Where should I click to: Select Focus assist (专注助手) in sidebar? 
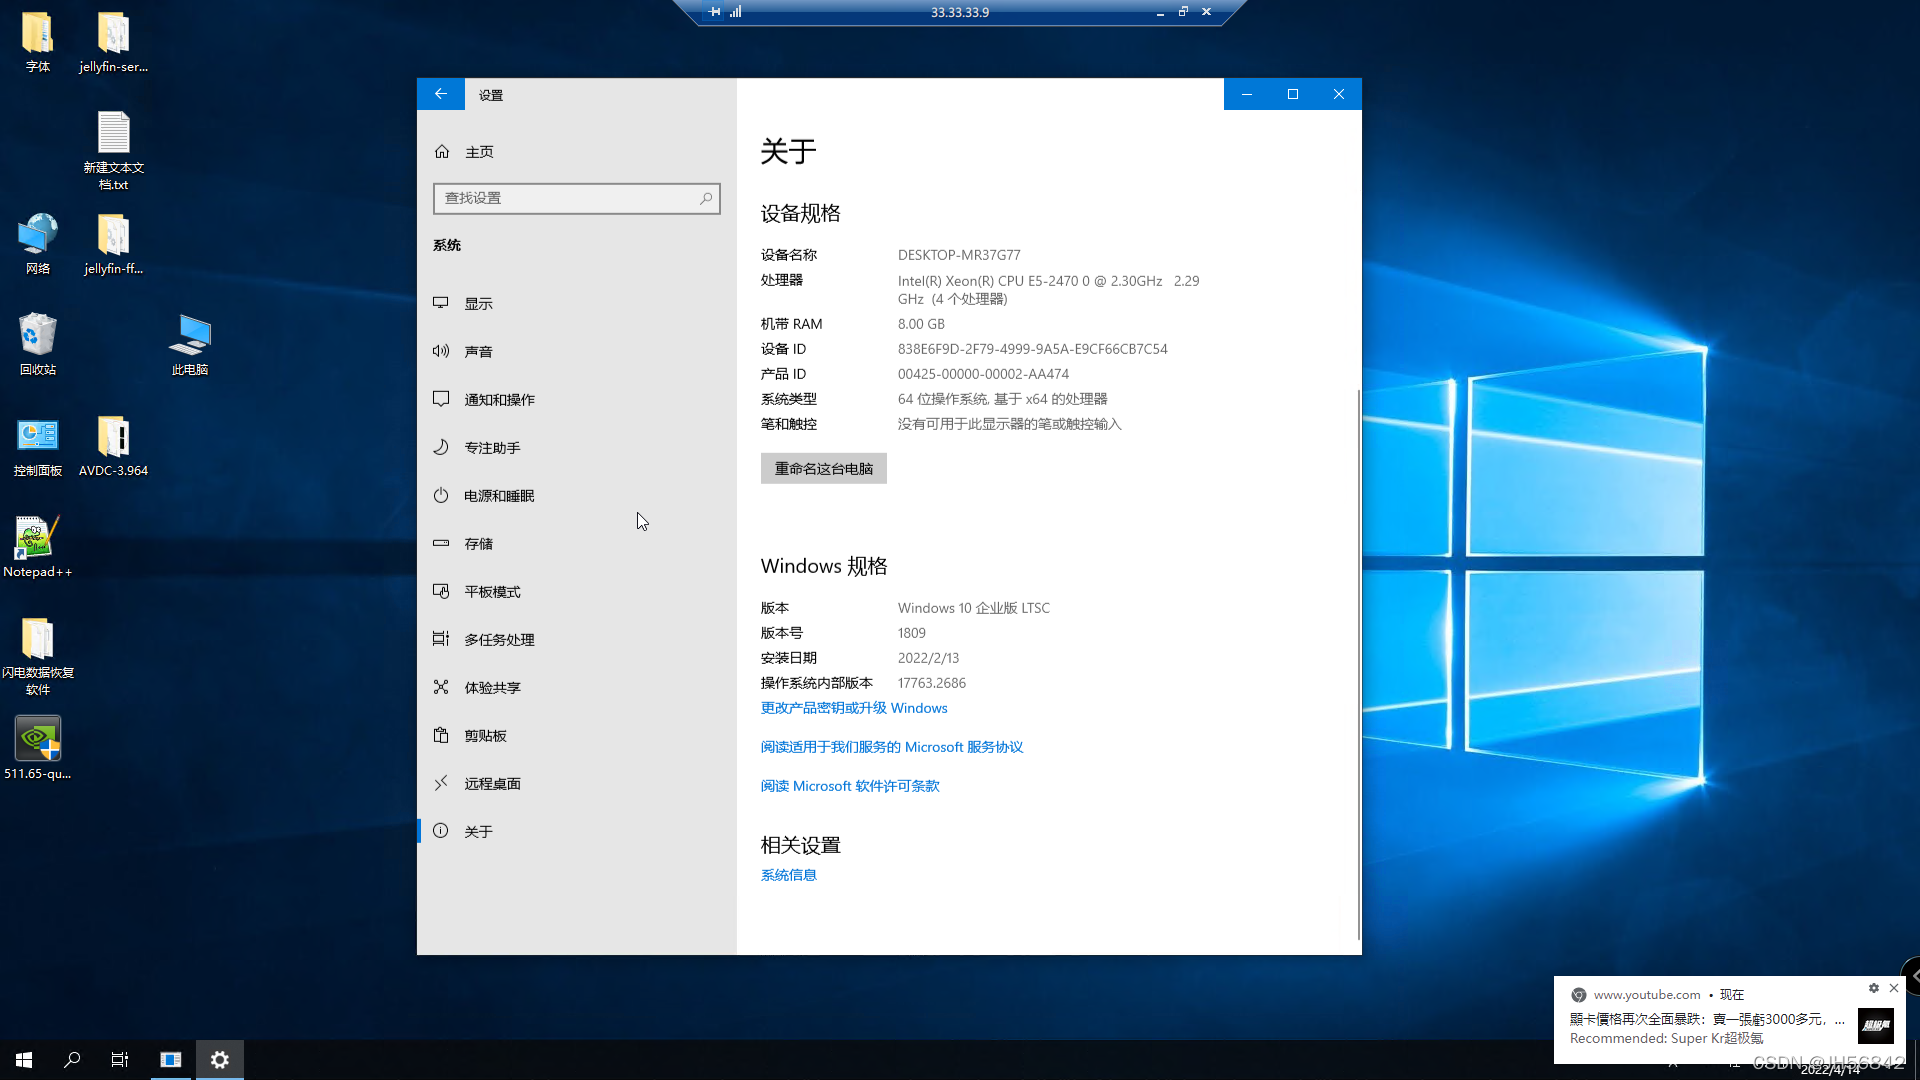(491, 448)
